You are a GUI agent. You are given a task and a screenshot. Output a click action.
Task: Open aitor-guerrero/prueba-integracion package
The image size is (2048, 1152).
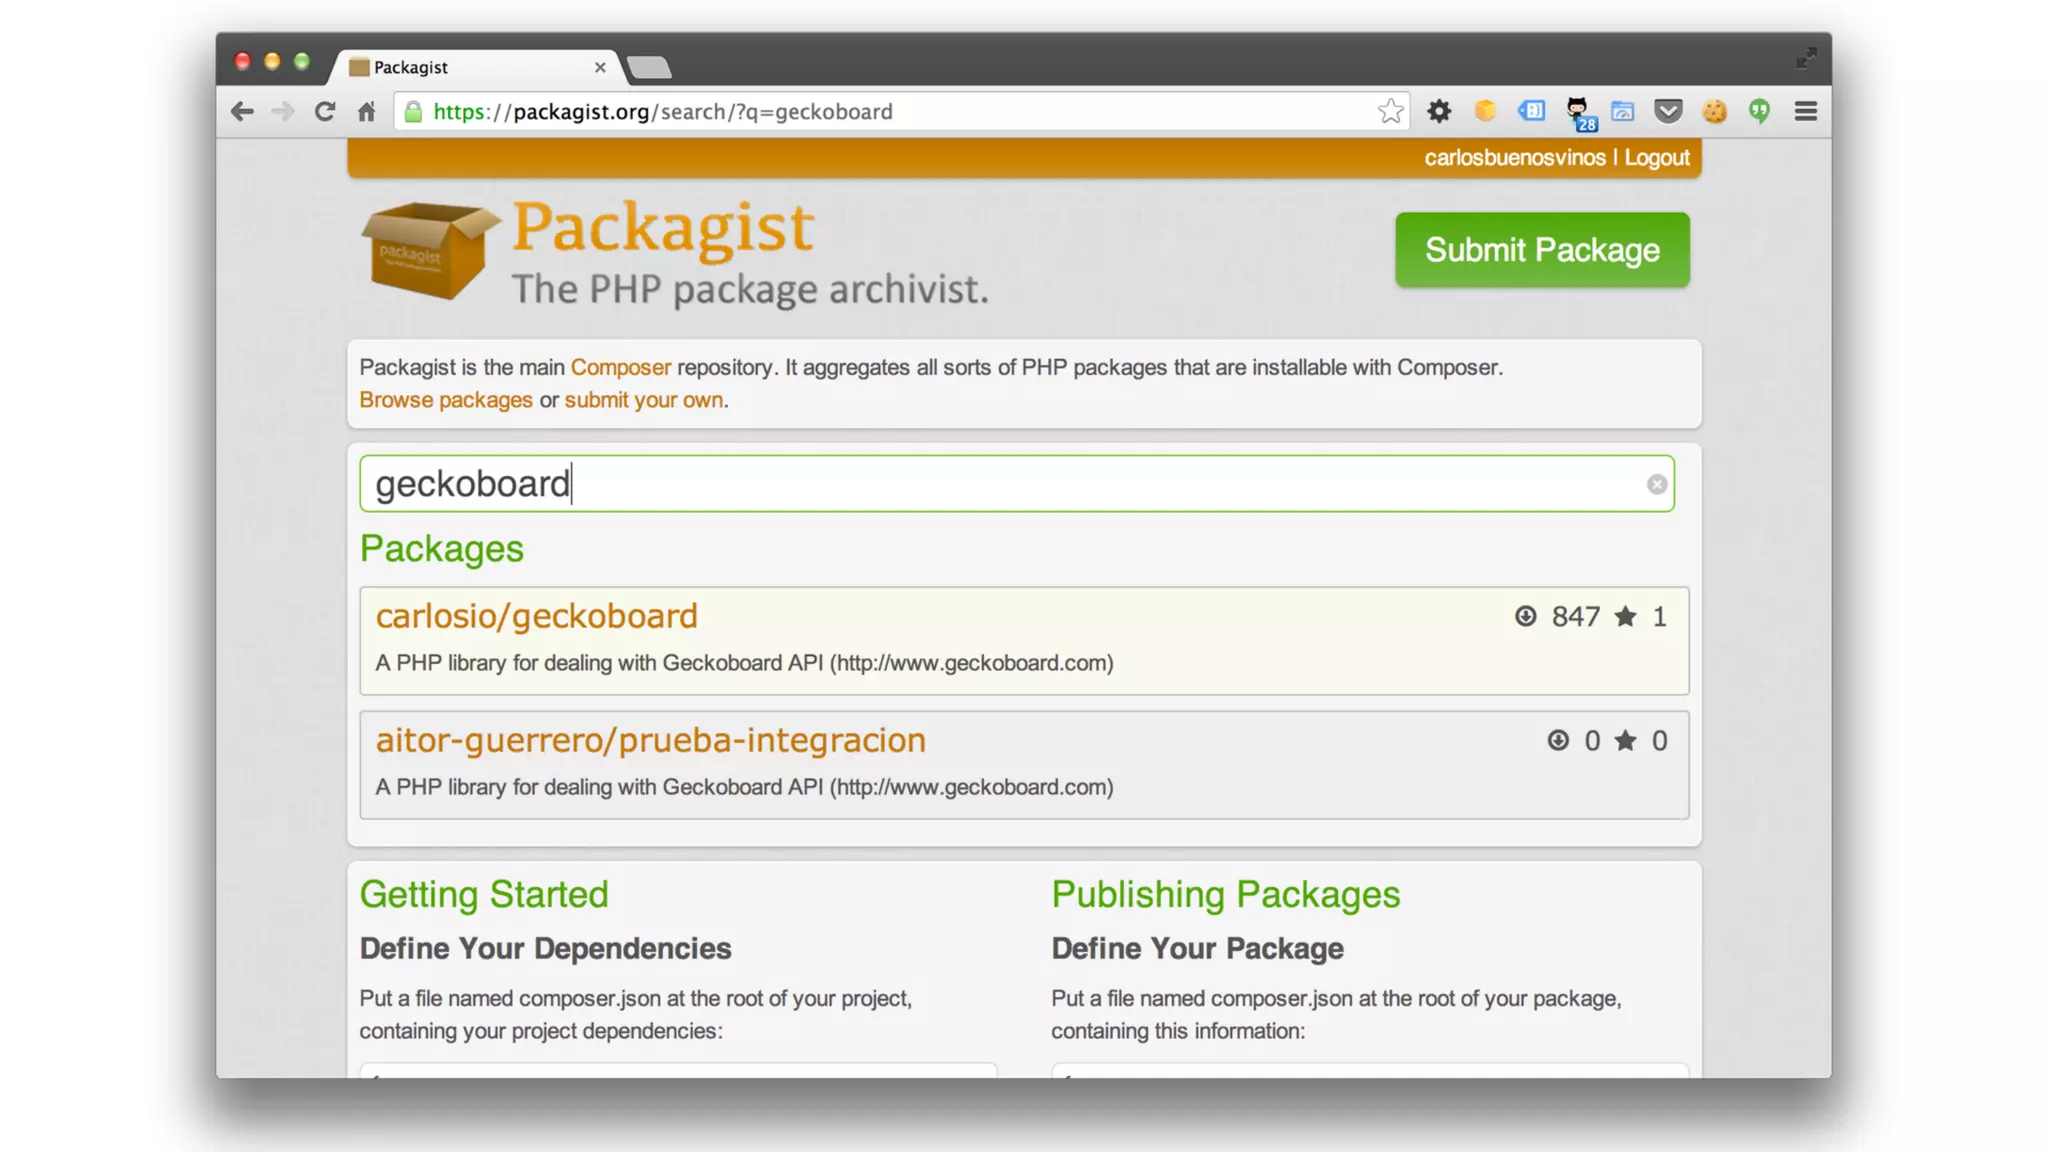pyautogui.click(x=650, y=740)
